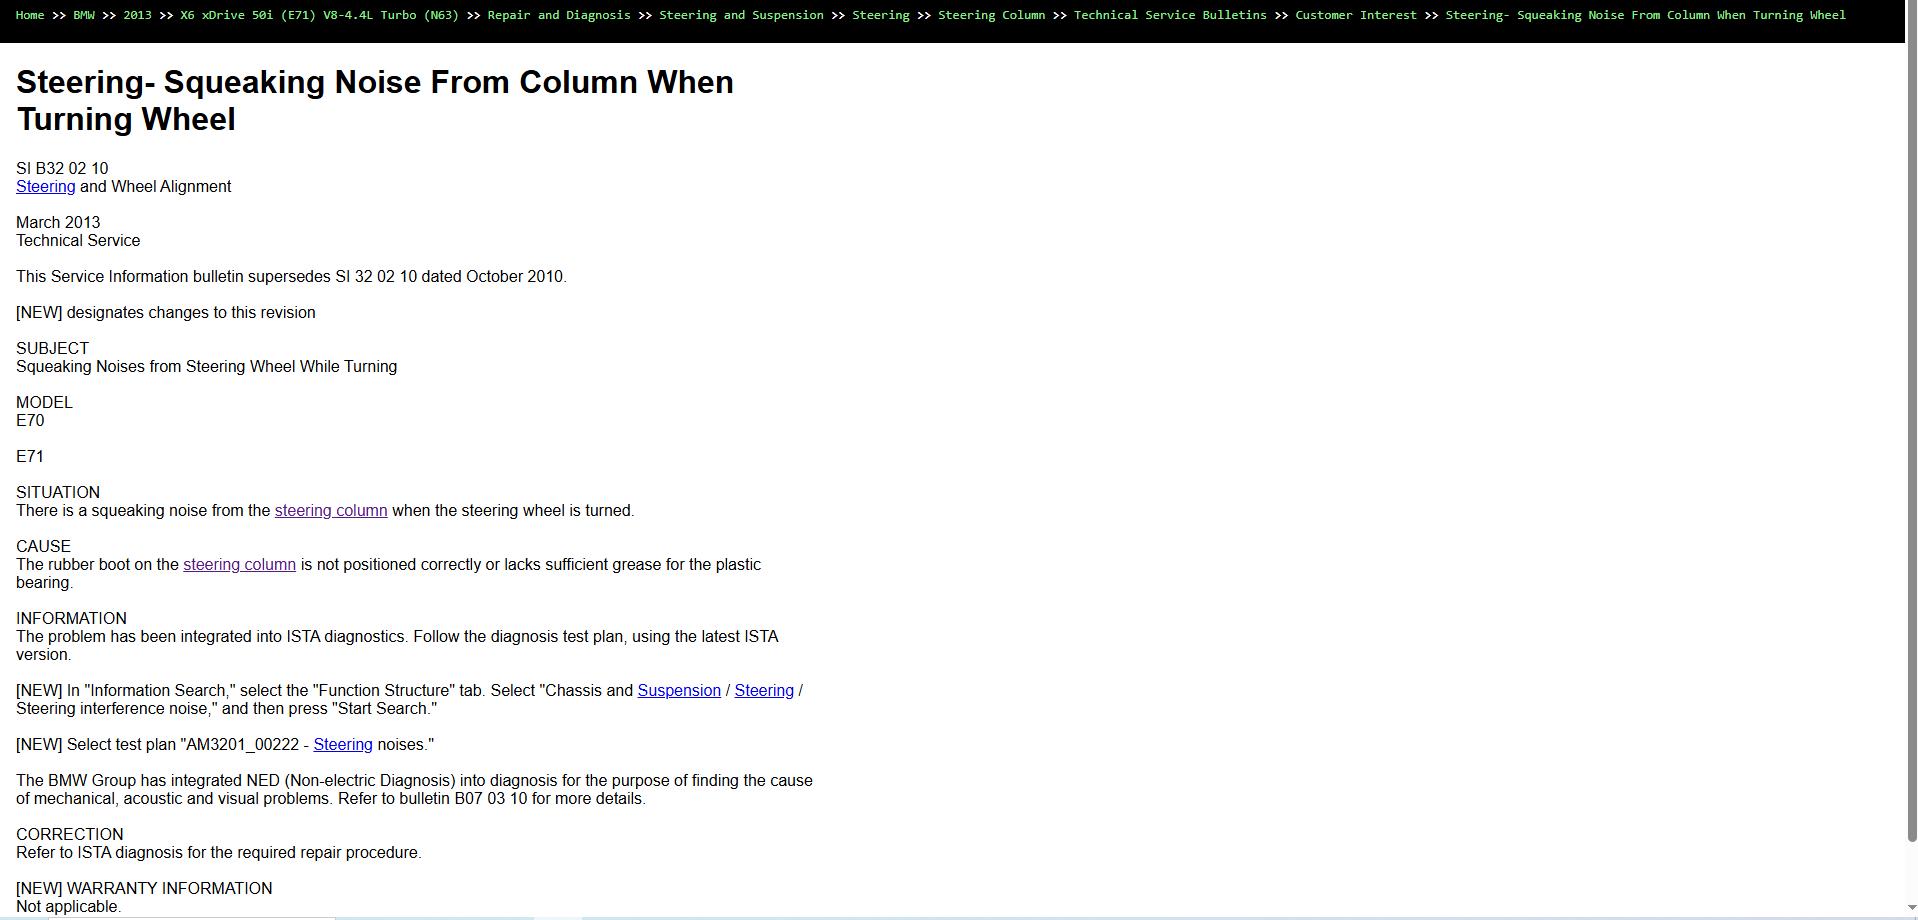This screenshot has height=920, width=1918.
Task: Open 2013 breadcrumb link
Action: [x=137, y=15]
